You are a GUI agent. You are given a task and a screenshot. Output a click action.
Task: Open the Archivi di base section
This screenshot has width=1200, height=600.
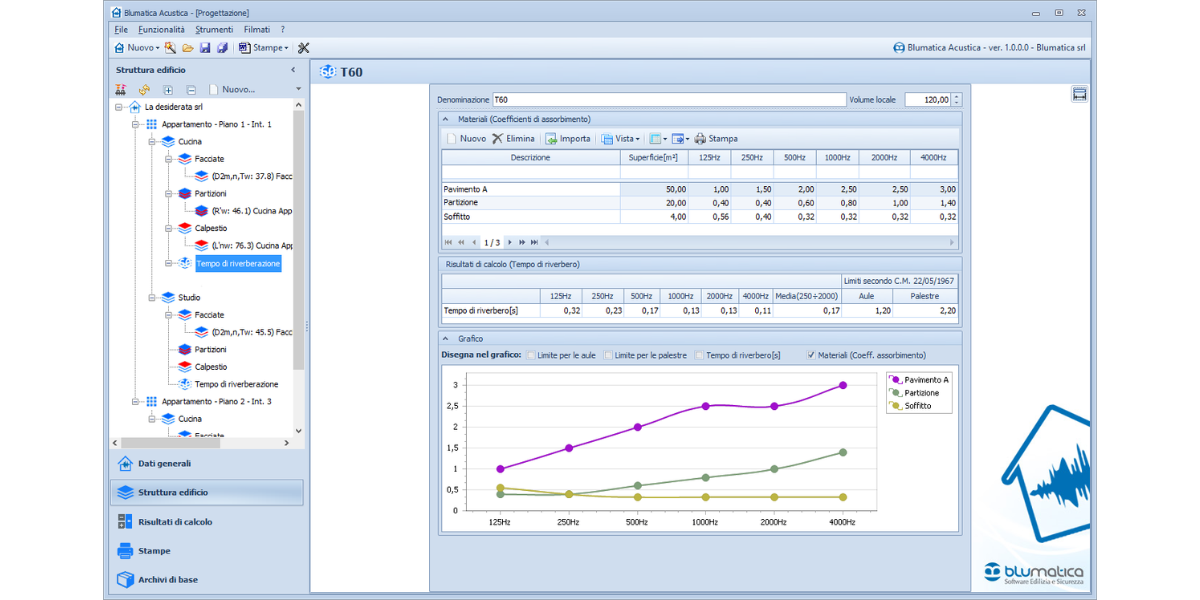tap(167, 580)
